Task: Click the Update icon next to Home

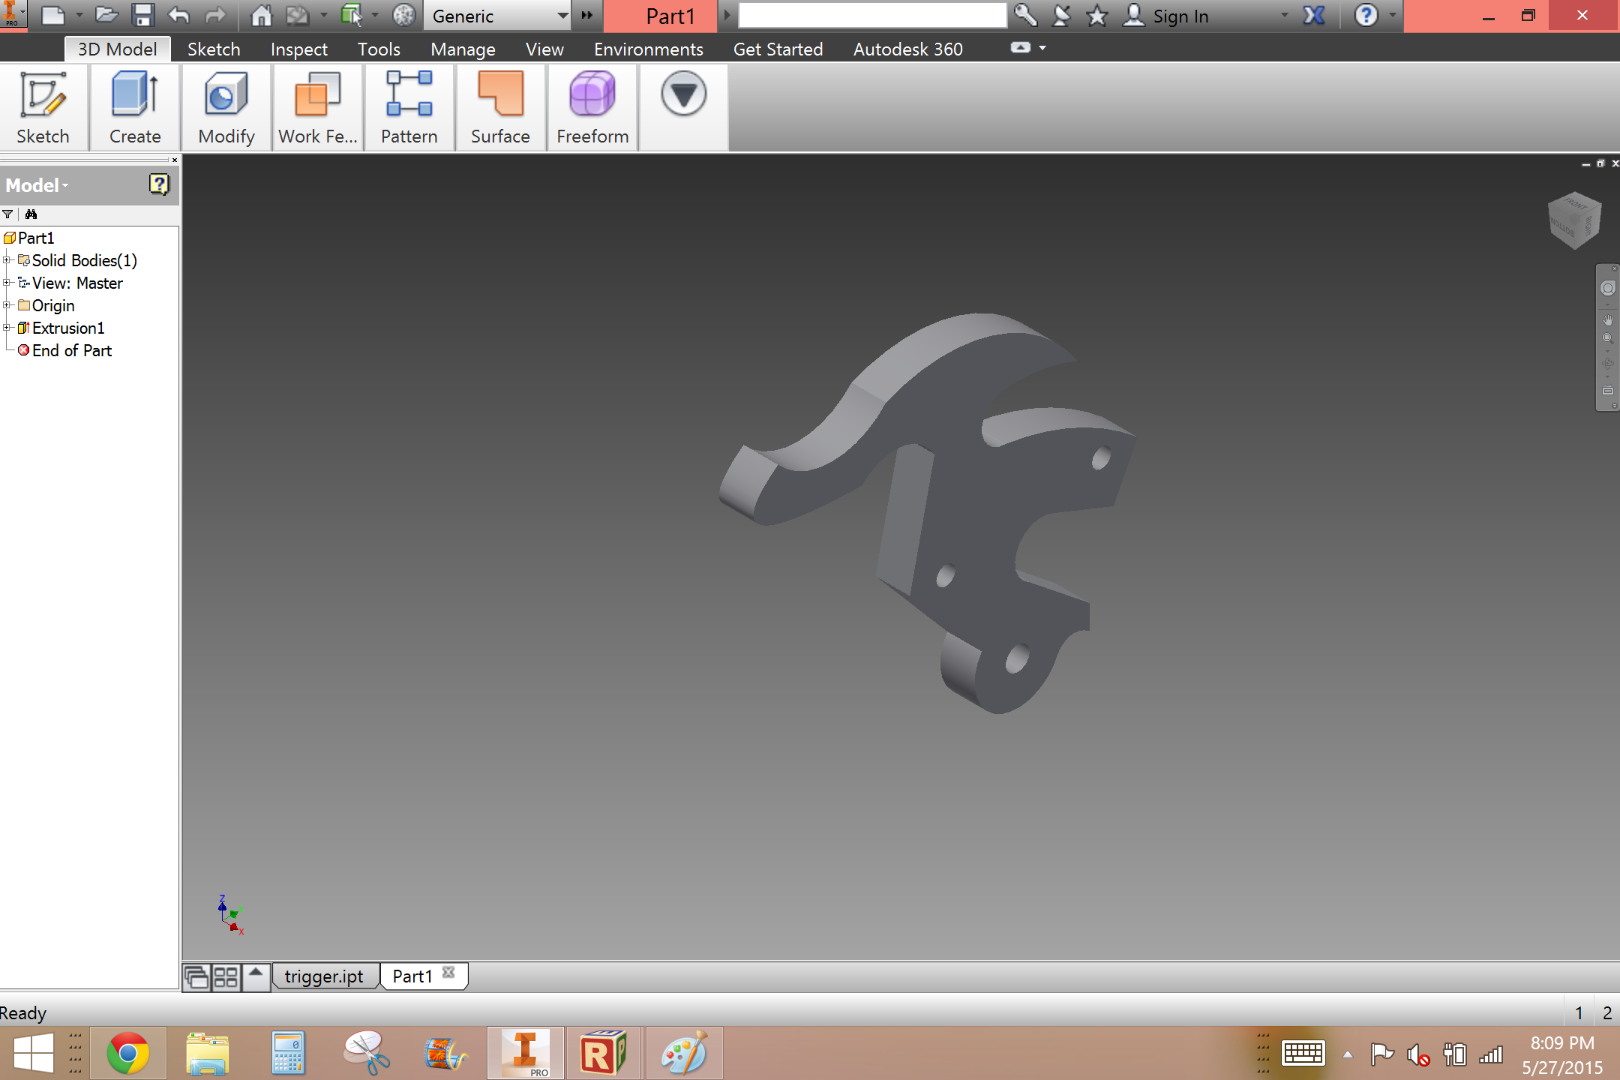Action: pyautogui.click(x=297, y=15)
